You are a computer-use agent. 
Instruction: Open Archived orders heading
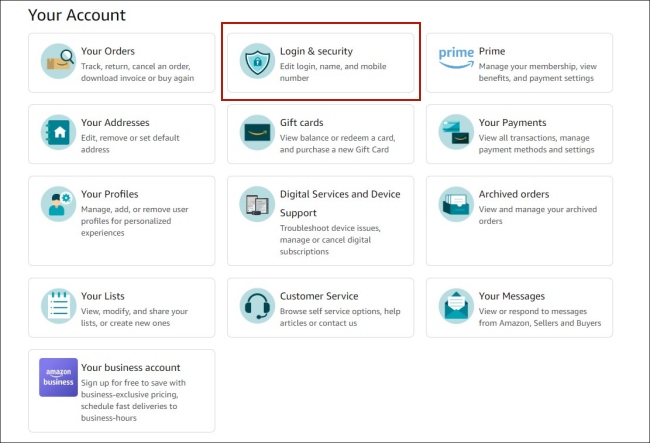[514, 194]
